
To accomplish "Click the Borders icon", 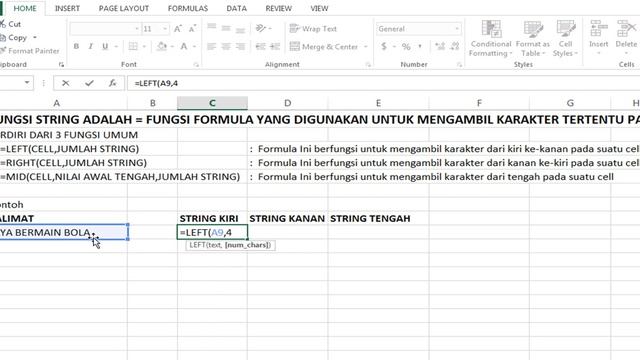I will pyautogui.click(x=133, y=47).
